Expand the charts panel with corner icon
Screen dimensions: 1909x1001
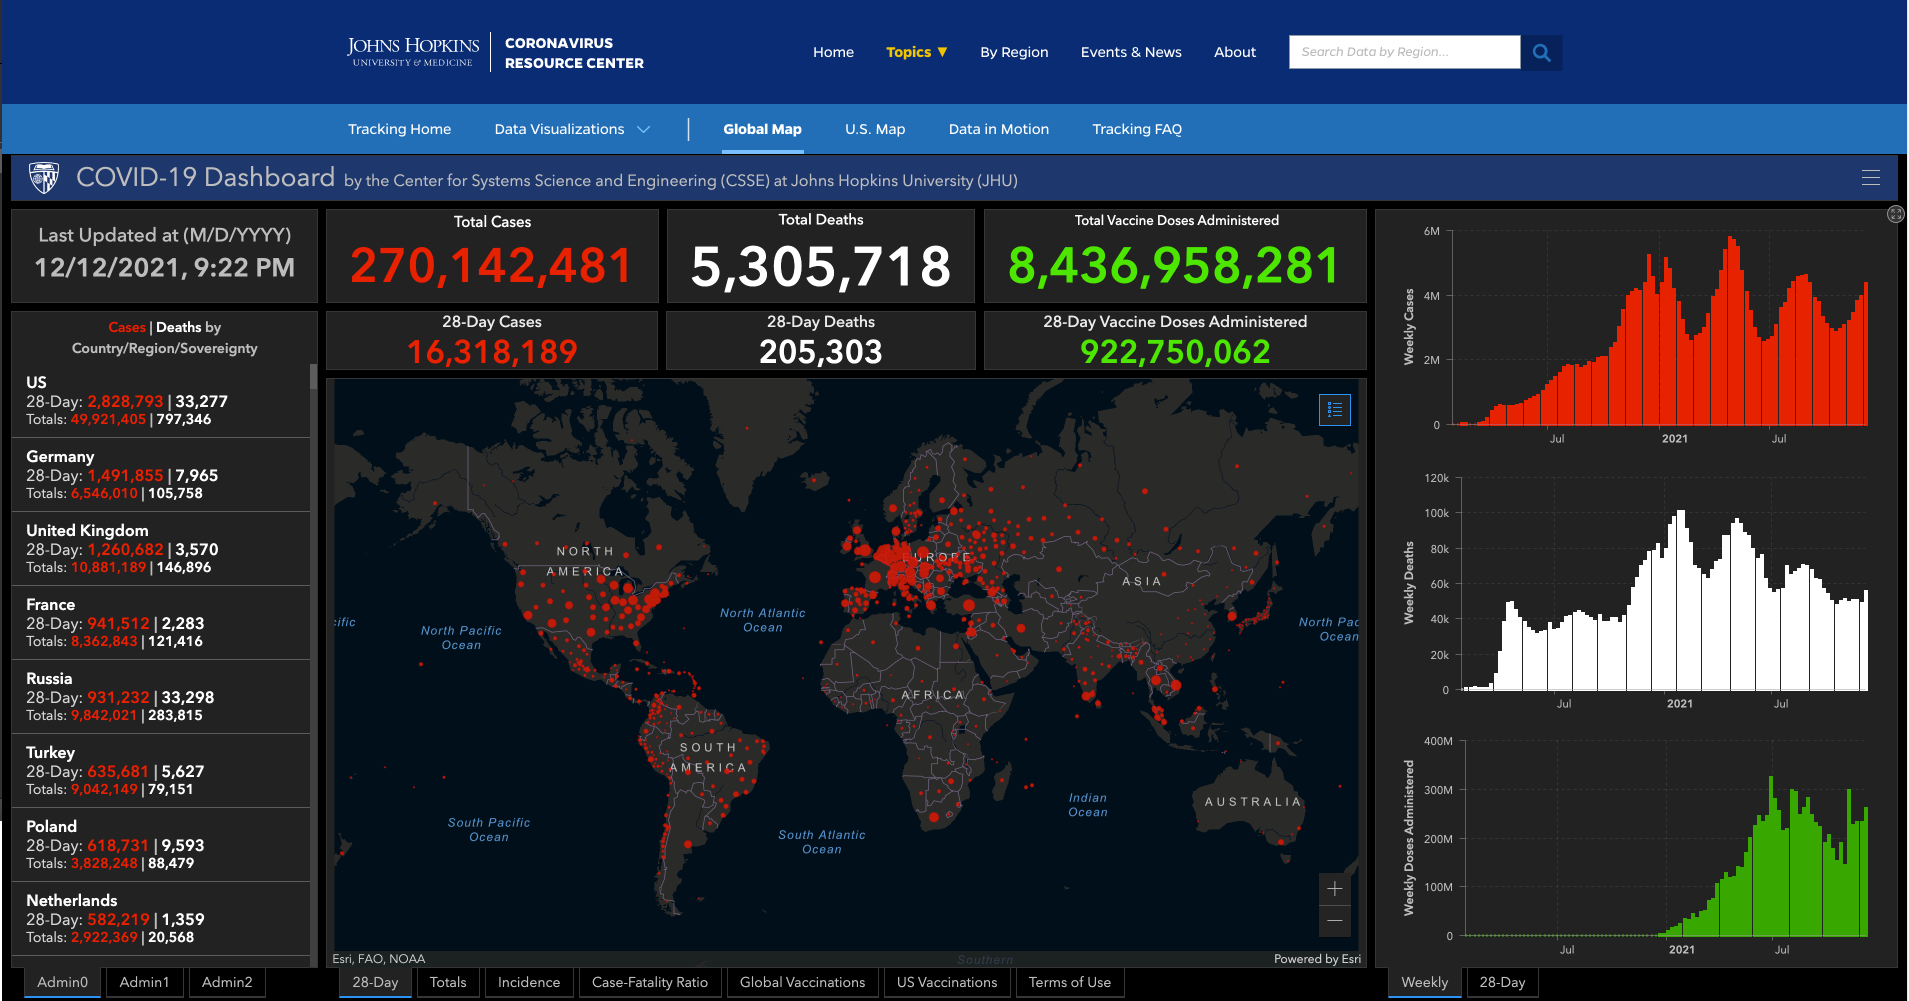tap(1895, 214)
